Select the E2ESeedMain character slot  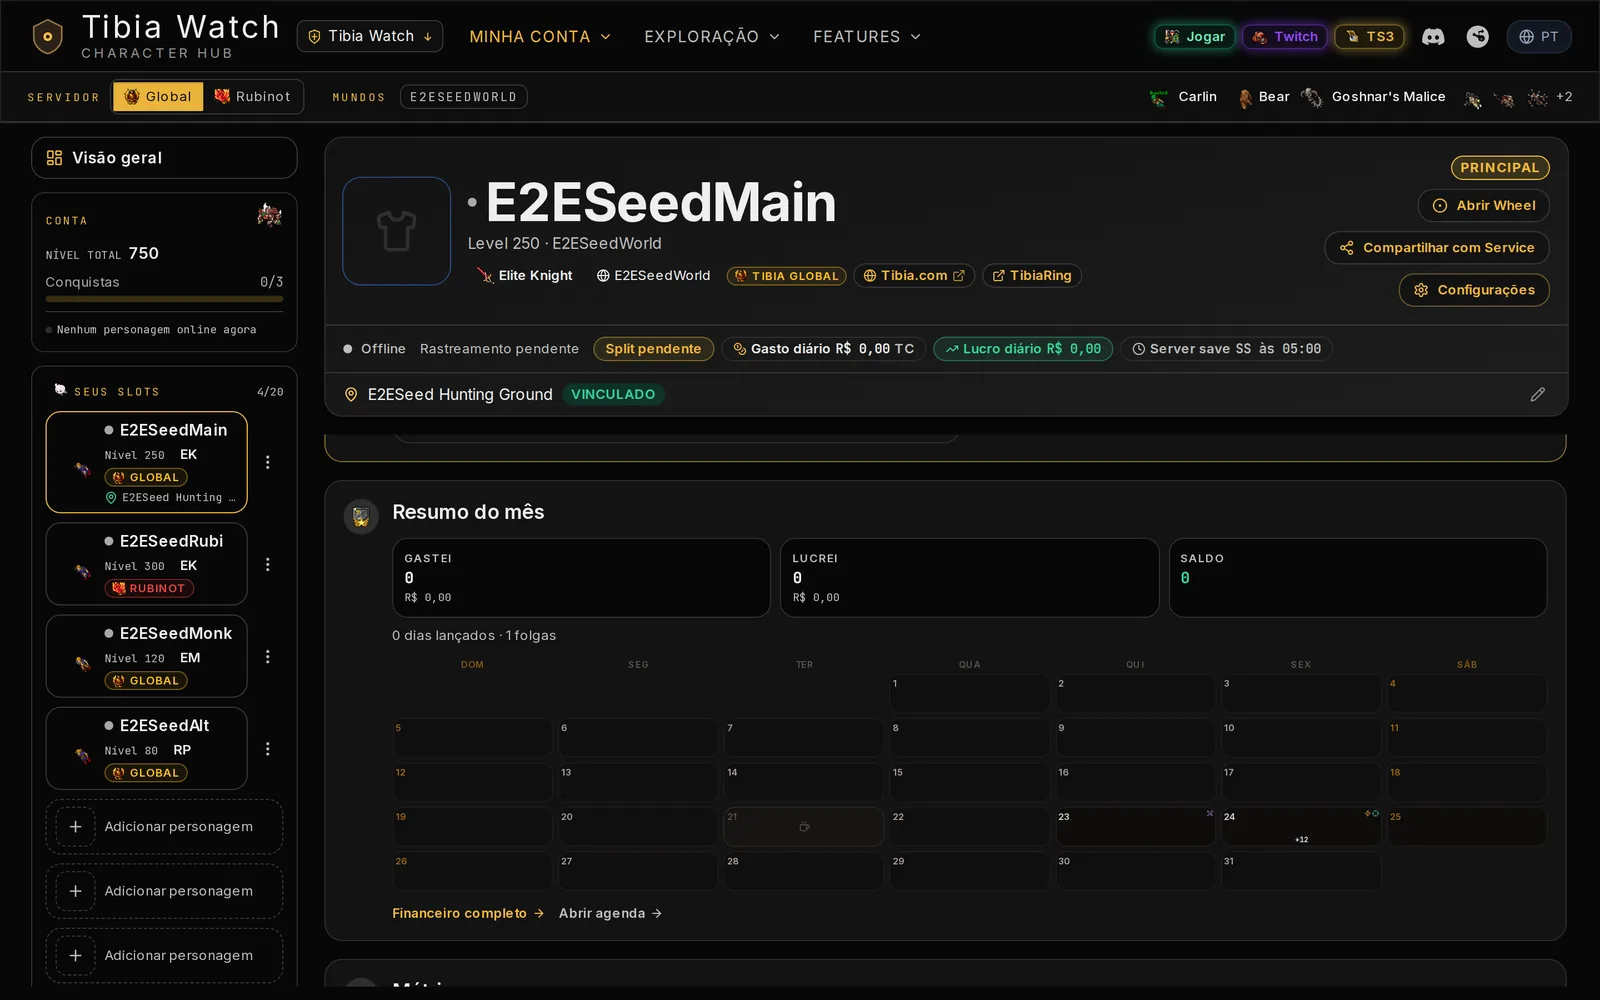(x=147, y=462)
